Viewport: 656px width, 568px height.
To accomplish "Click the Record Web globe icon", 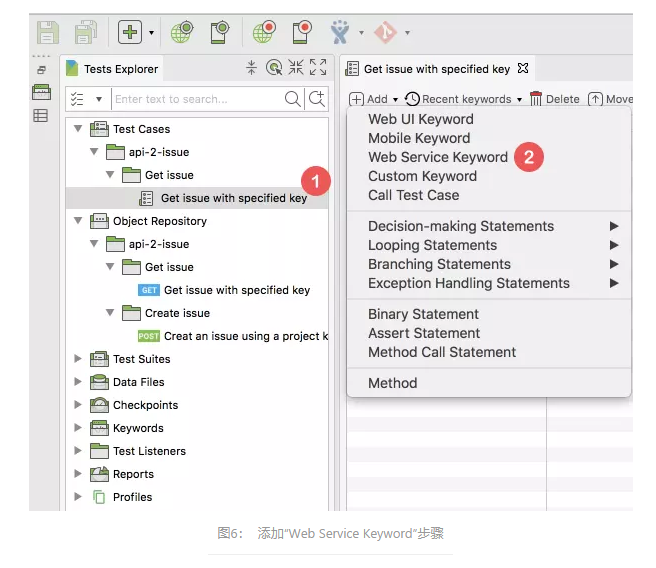I will (x=264, y=32).
